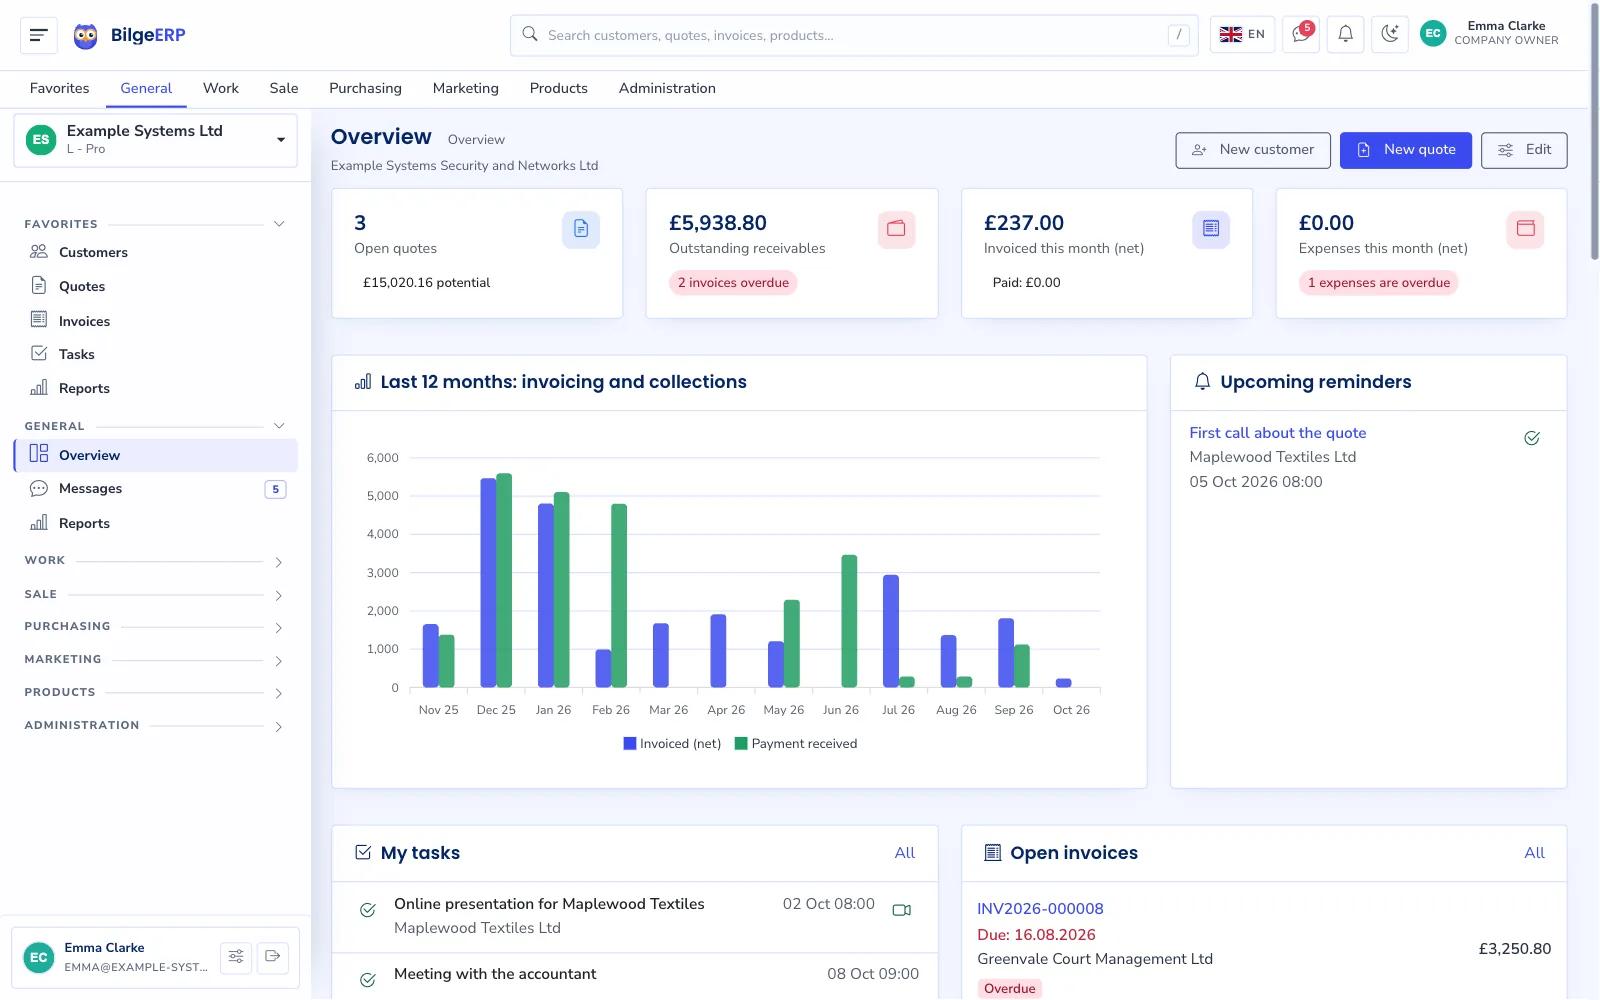Click the Overview breadcrumb text
Screen dimensions: 1600x1000
tap(476, 140)
